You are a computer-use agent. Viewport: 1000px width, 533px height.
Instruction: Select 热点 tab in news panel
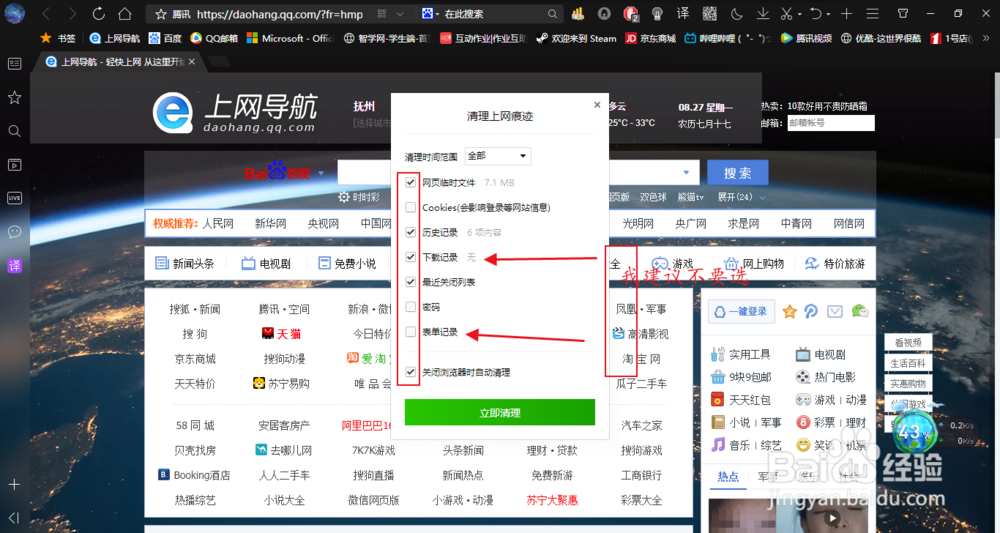(728, 476)
